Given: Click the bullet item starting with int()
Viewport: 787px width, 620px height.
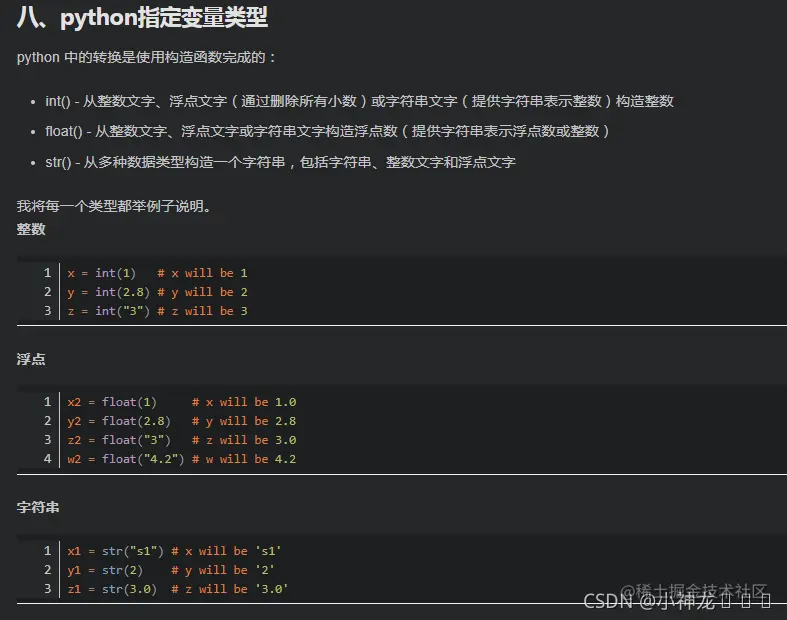Looking at the screenshot, I should tap(359, 101).
